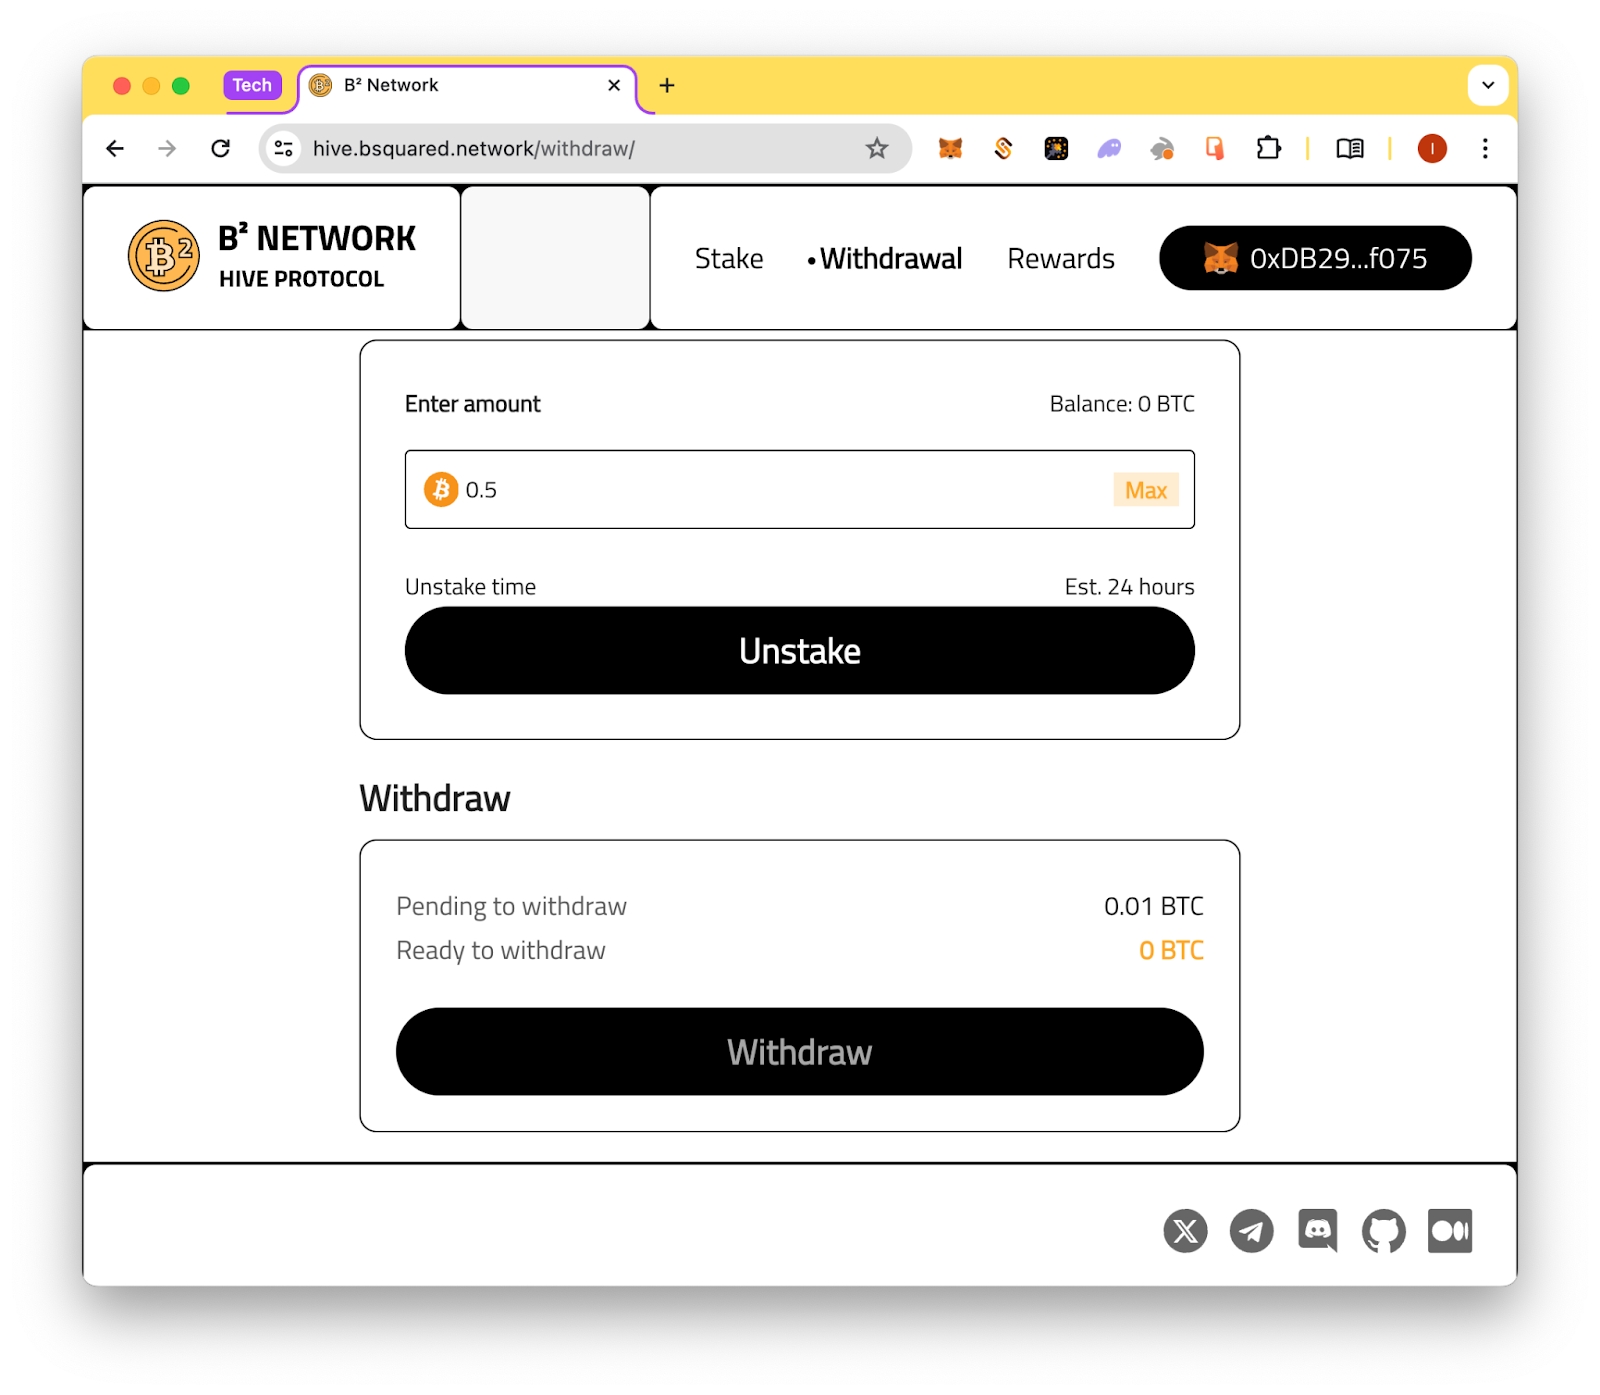Open the Extensions puzzle piece menu

[1268, 149]
